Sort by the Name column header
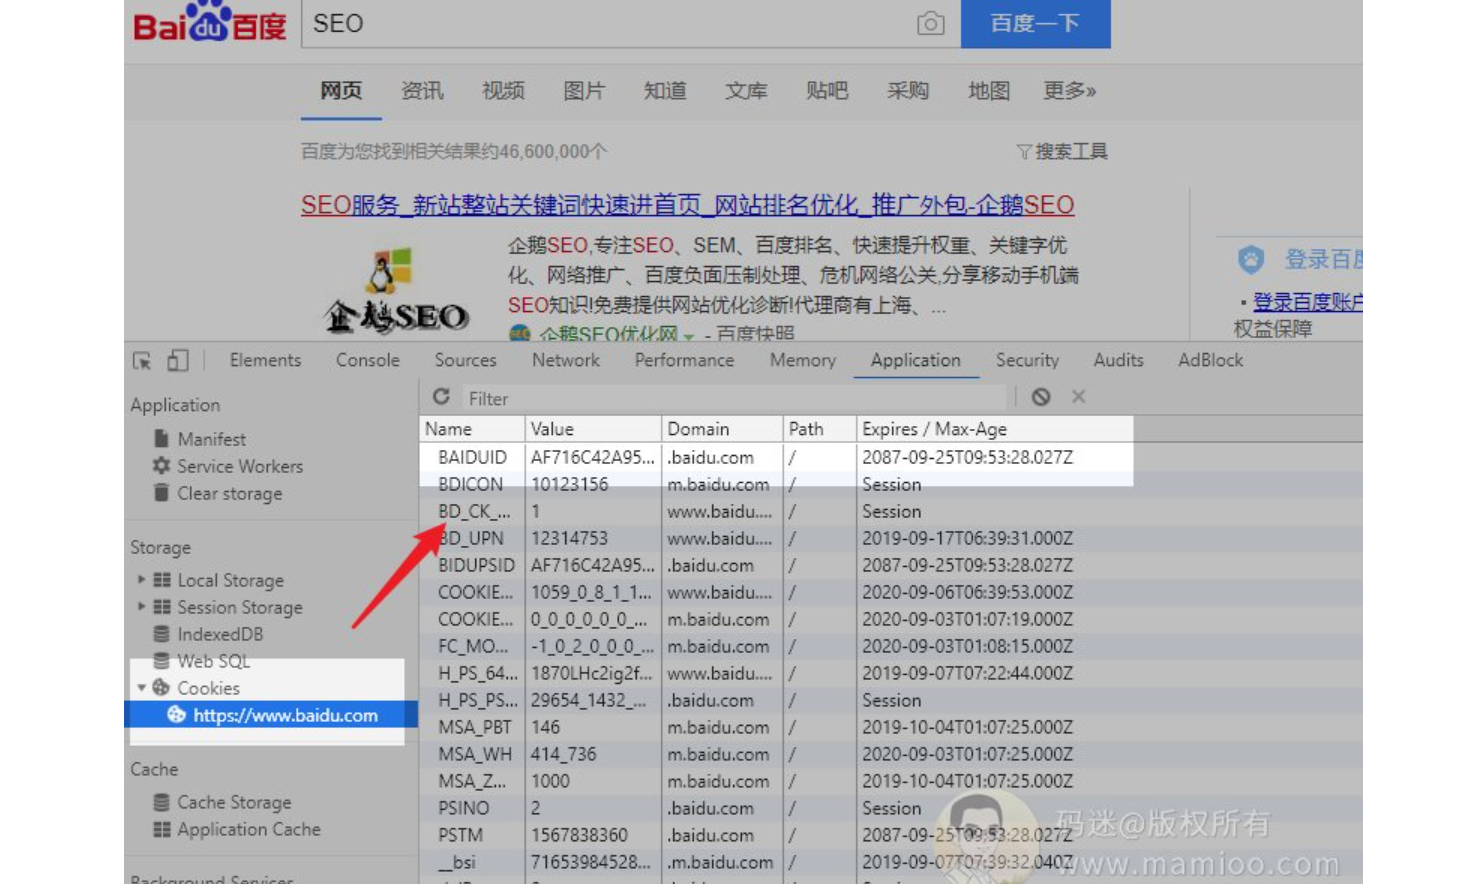The image size is (1471, 884). coord(472,428)
